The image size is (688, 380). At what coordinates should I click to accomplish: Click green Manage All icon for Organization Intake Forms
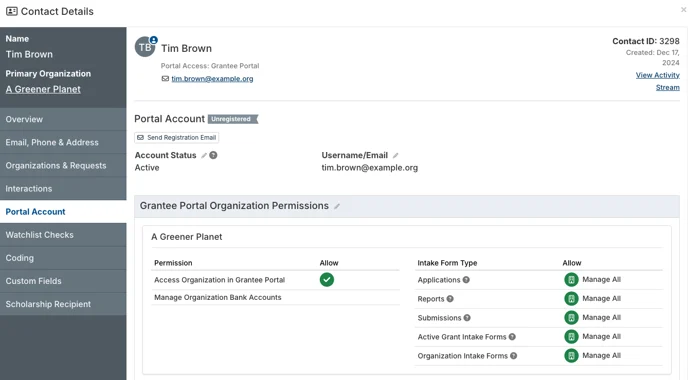(x=571, y=355)
